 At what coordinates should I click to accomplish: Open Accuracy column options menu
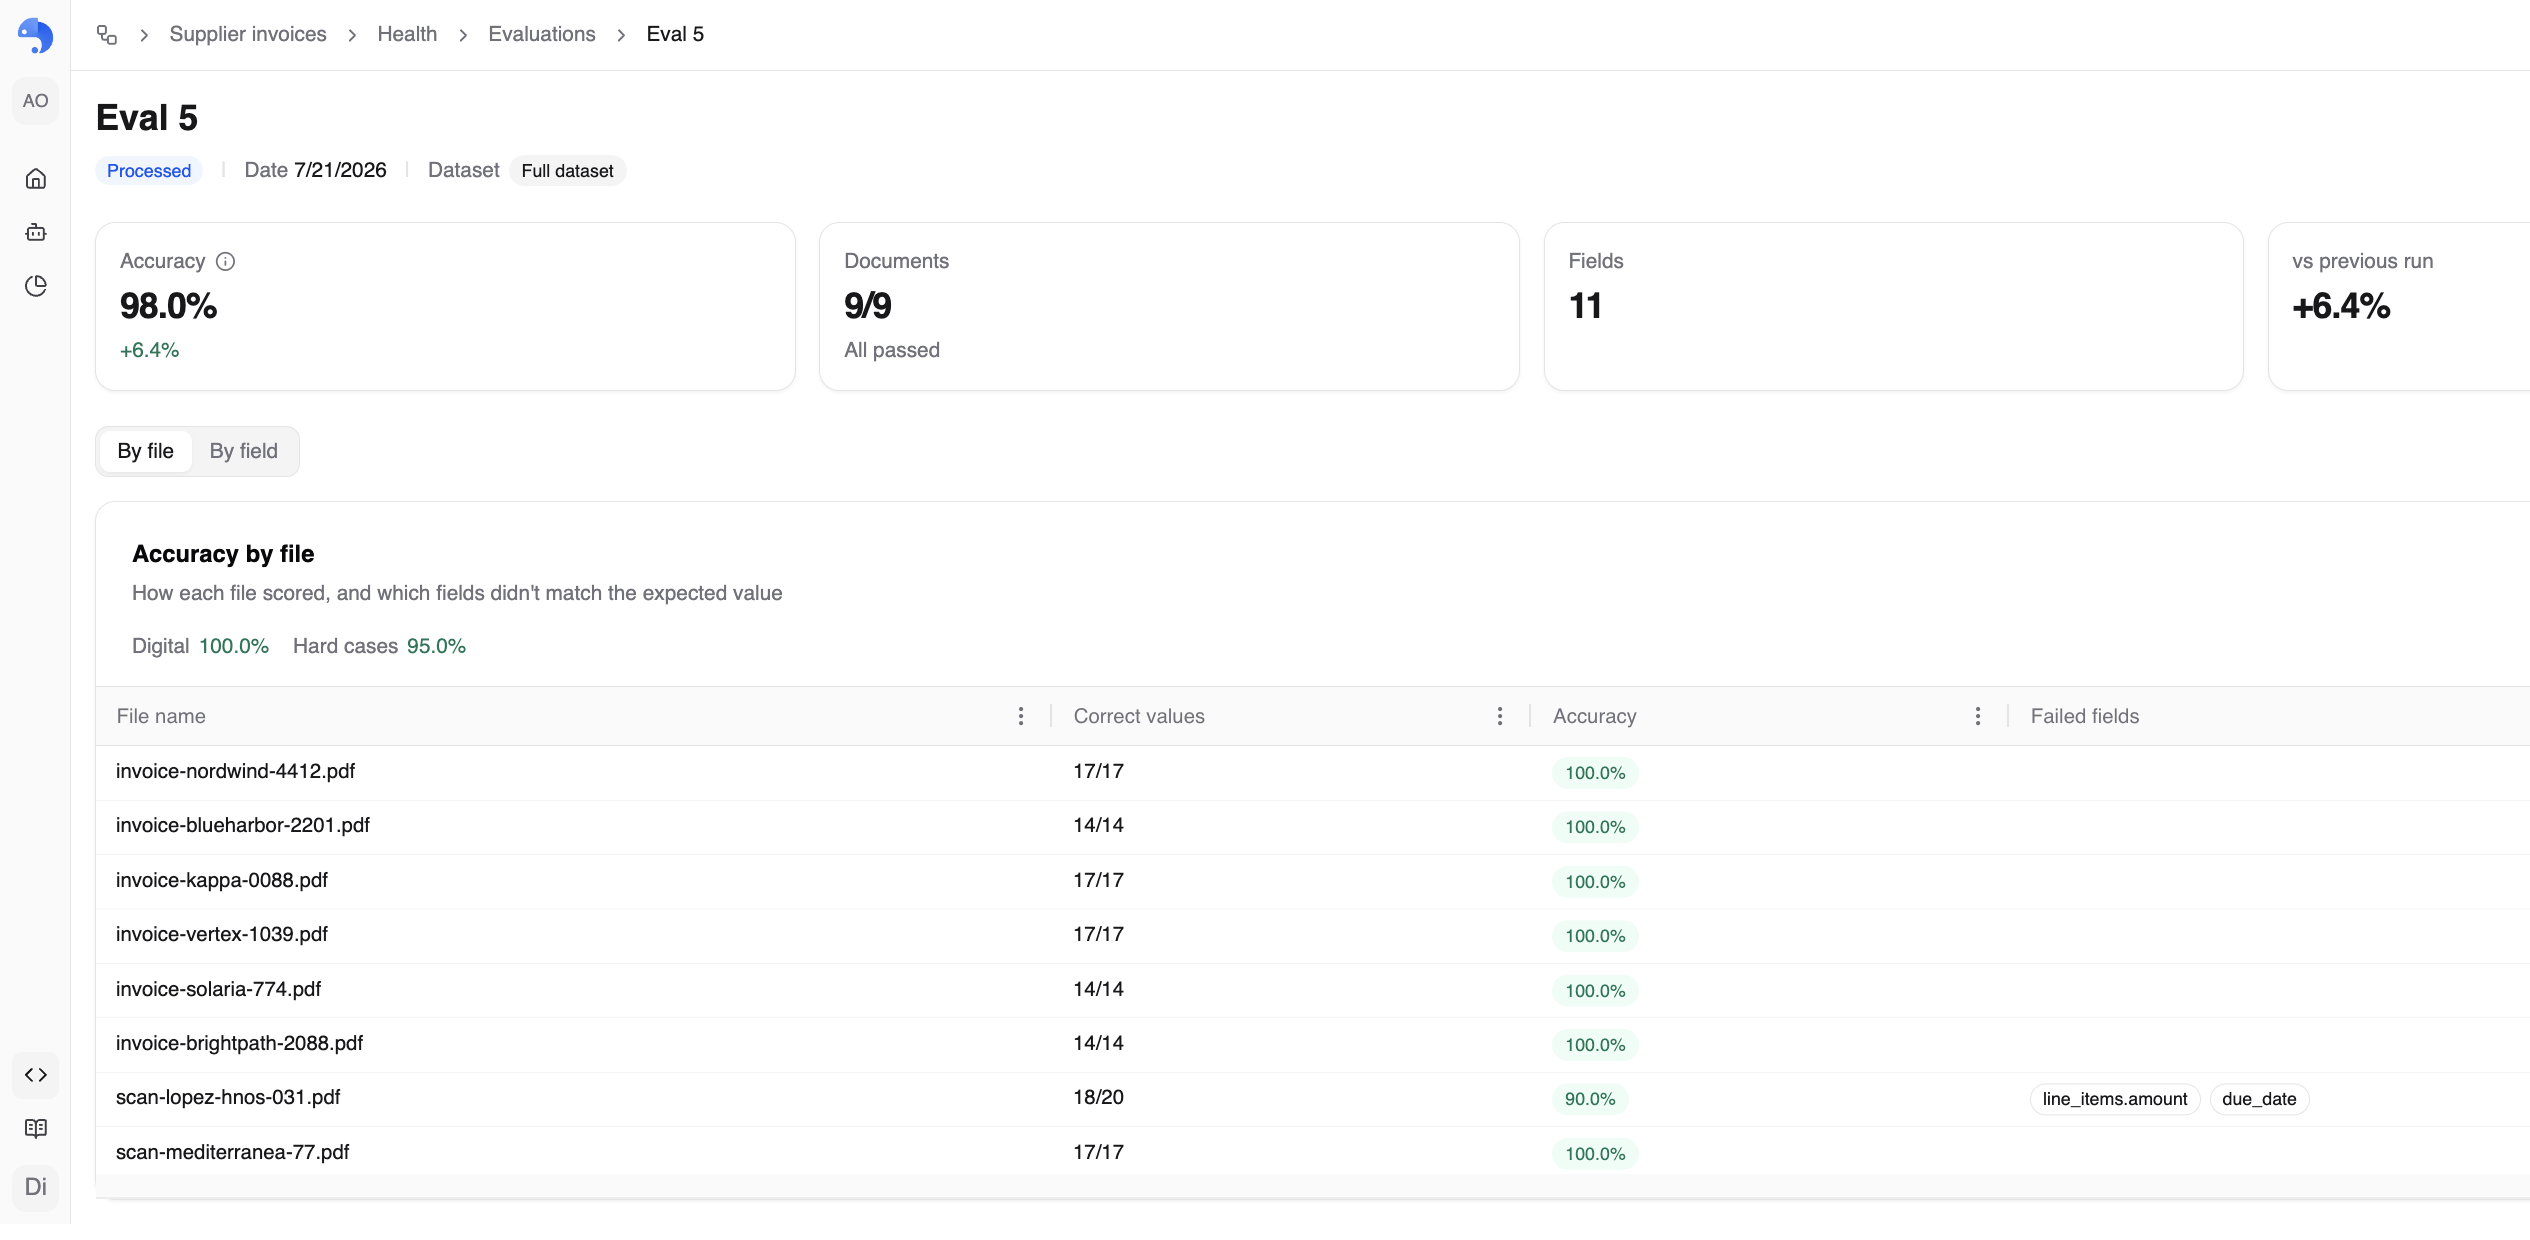[1977, 716]
